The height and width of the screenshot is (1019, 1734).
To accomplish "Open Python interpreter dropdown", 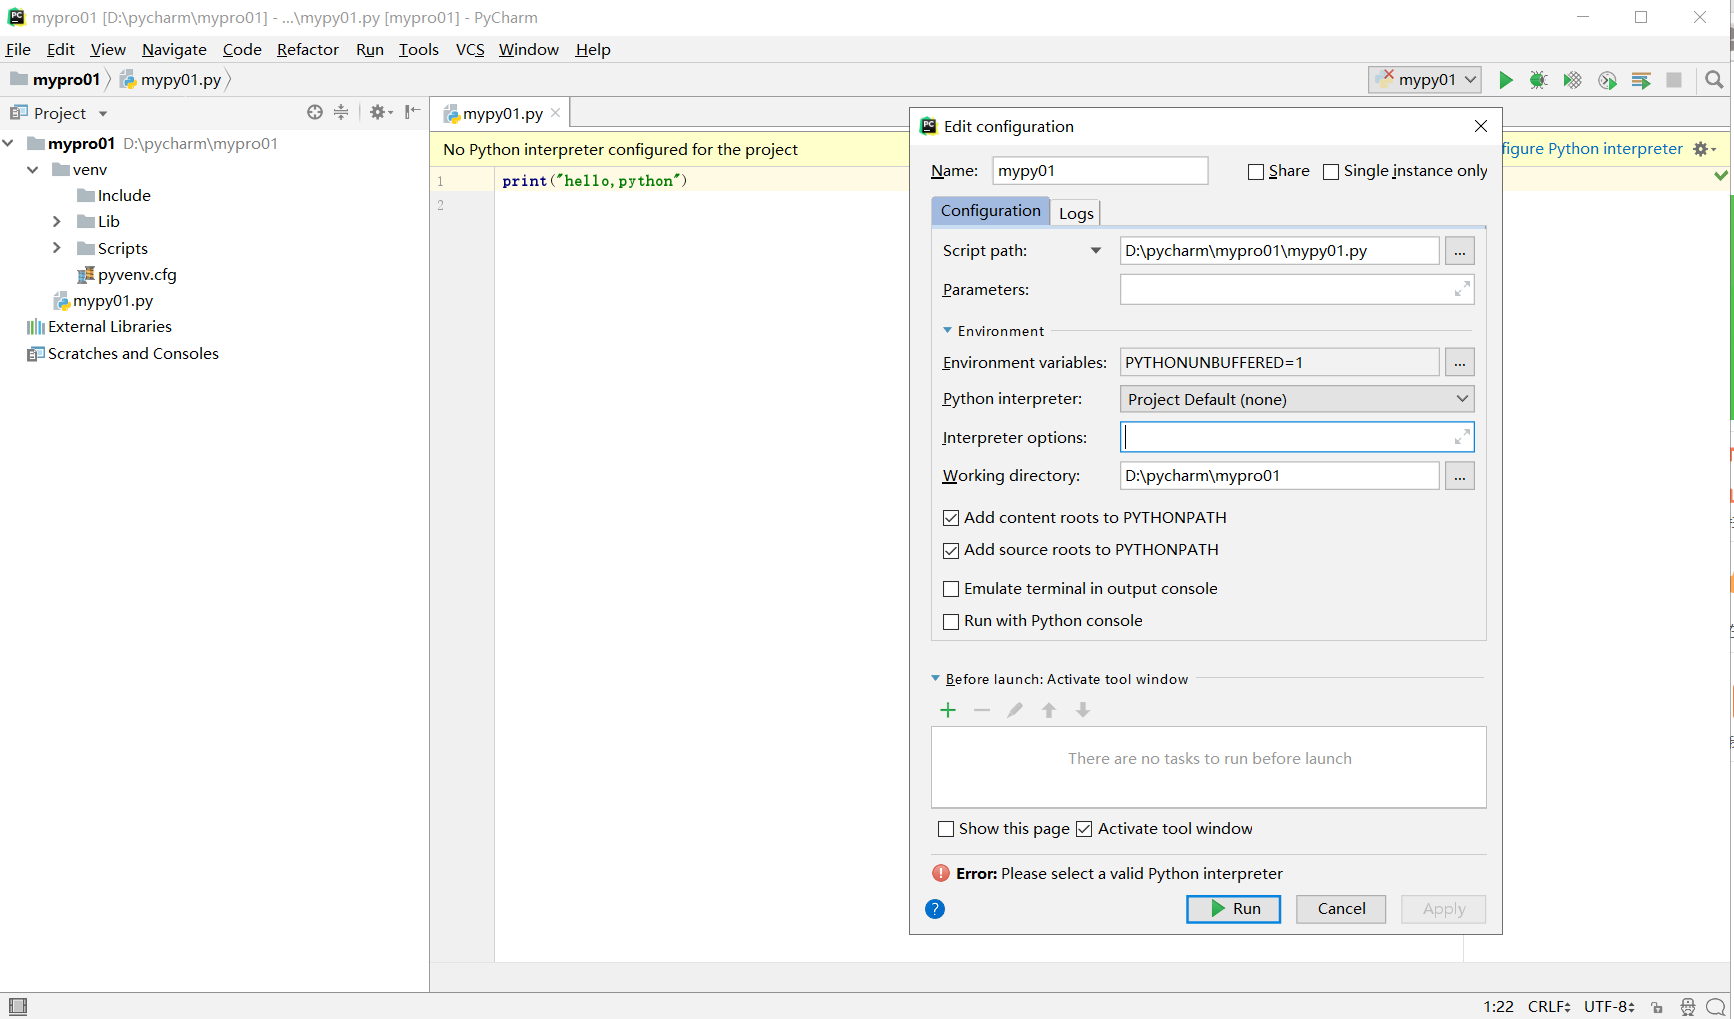I will click(1297, 399).
